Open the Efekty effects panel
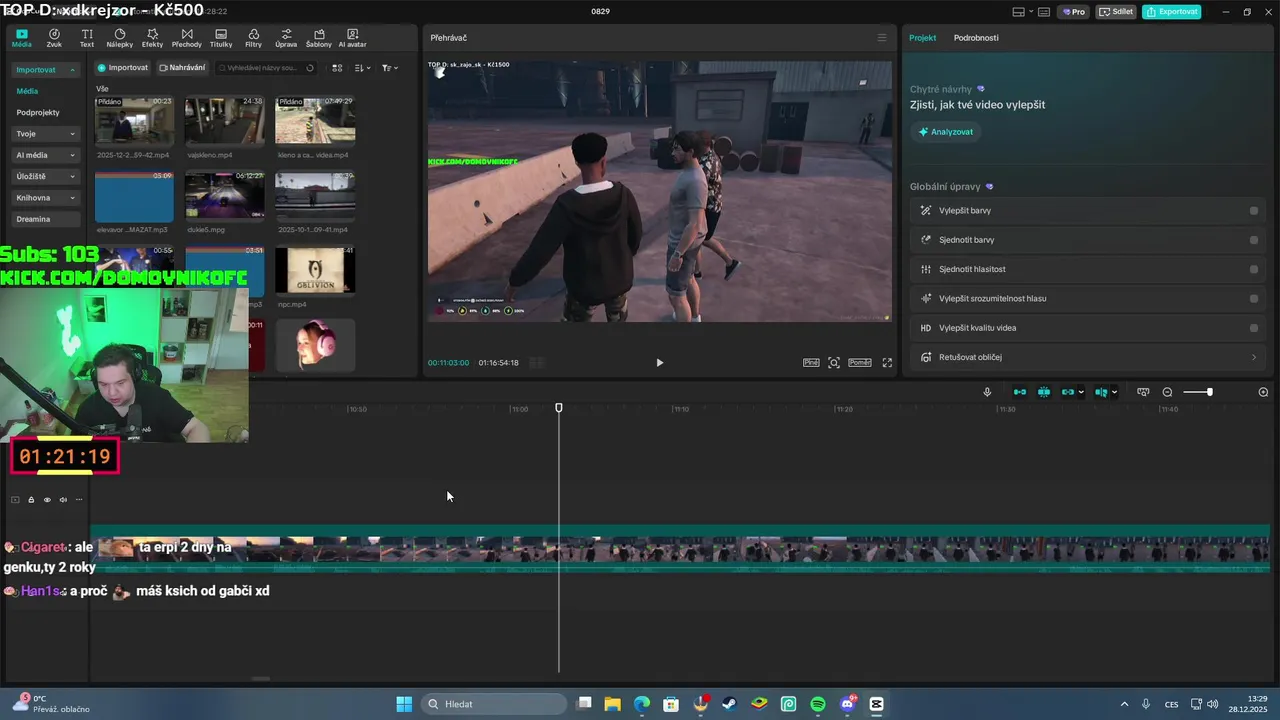This screenshot has width=1280, height=720. 152,38
